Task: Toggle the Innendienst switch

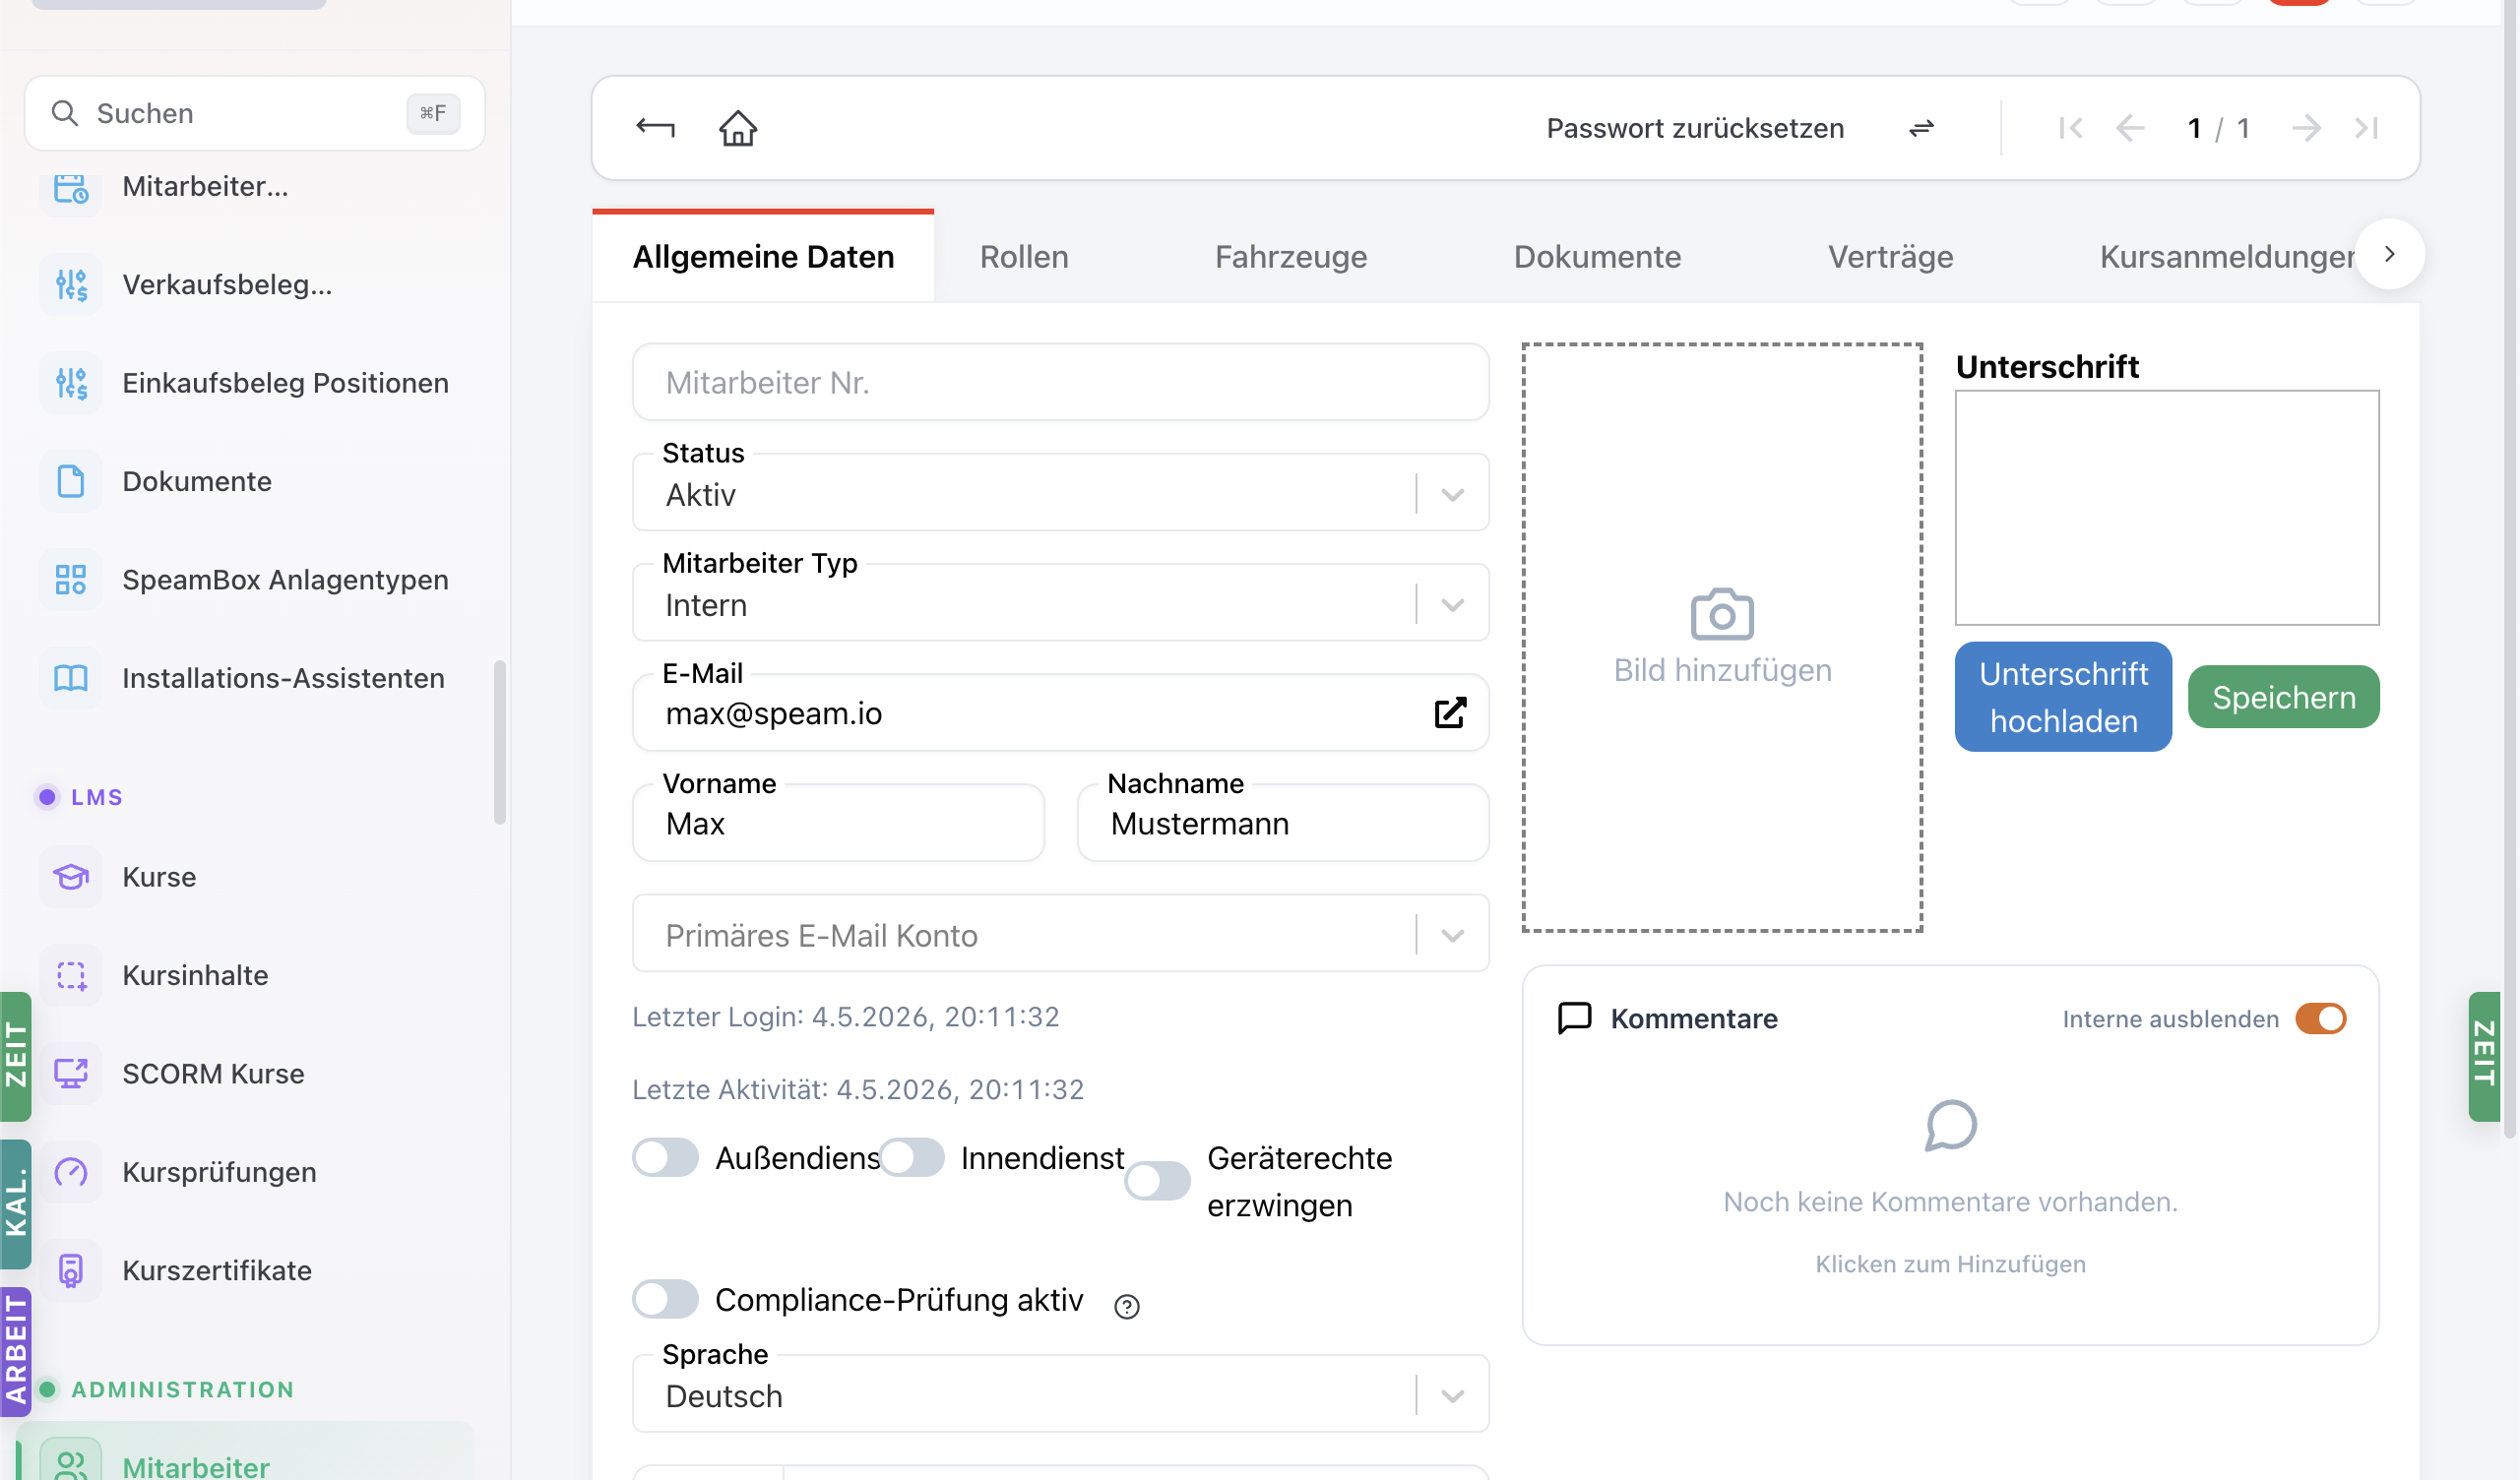Action: (x=911, y=1158)
